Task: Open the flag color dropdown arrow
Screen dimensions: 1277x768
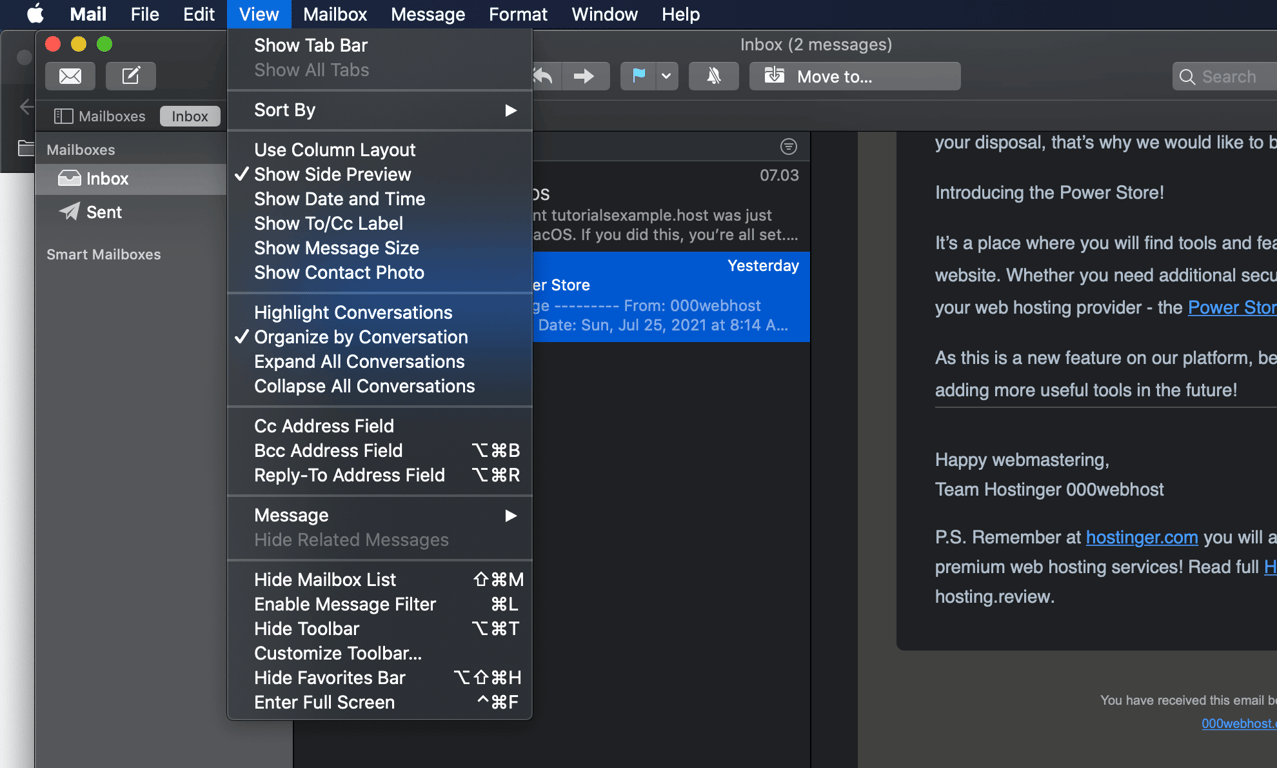Action: (x=664, y=76)
